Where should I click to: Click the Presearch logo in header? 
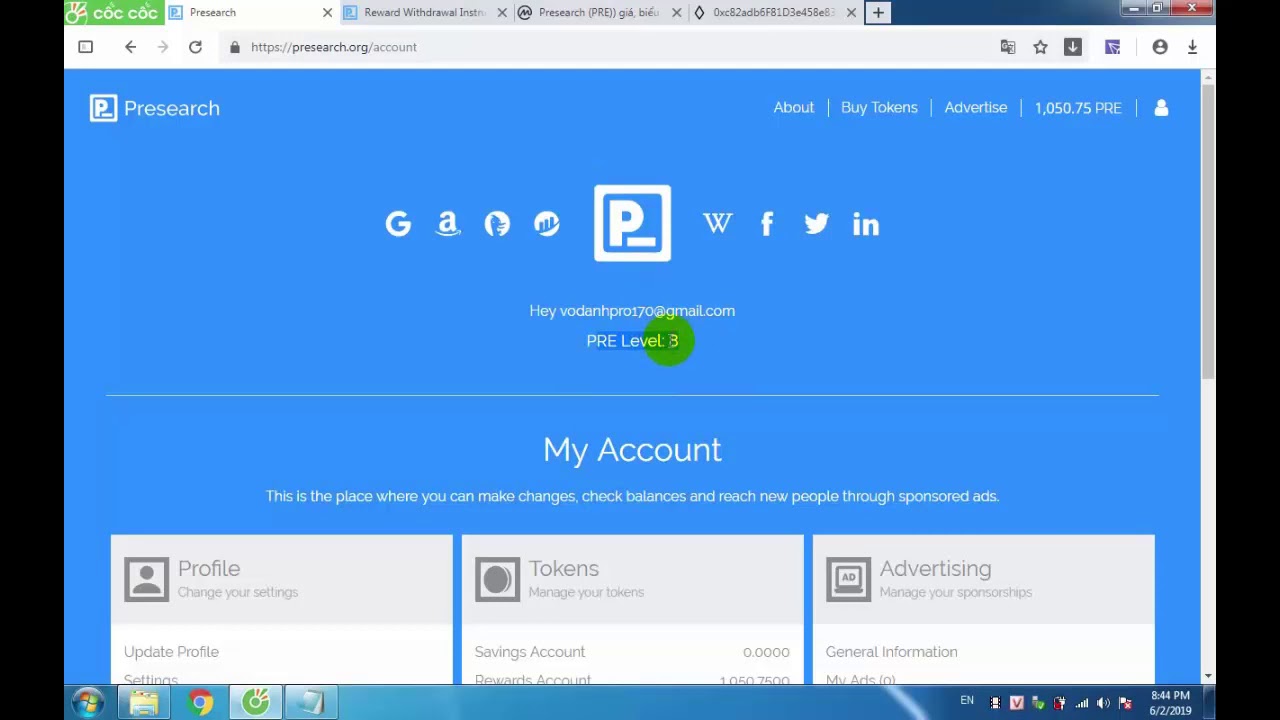point(154,108)
